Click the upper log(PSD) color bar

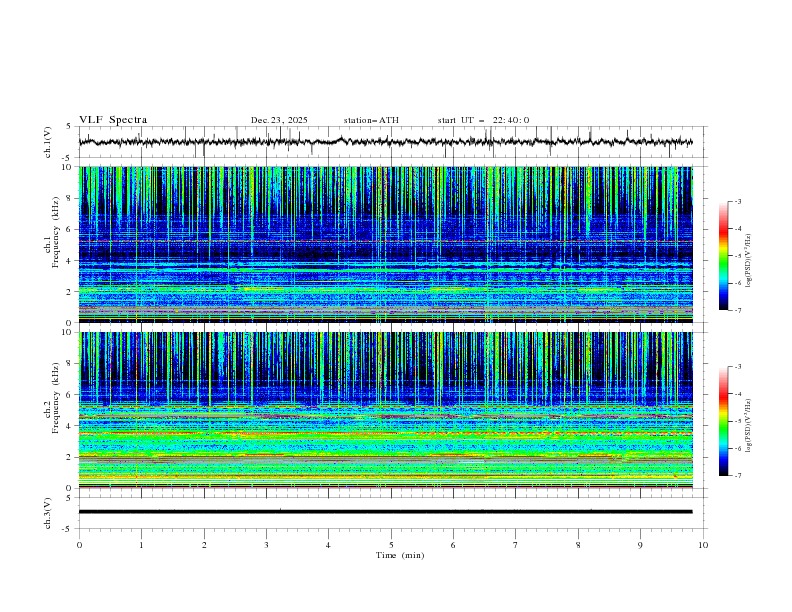(x=723, y=255)
